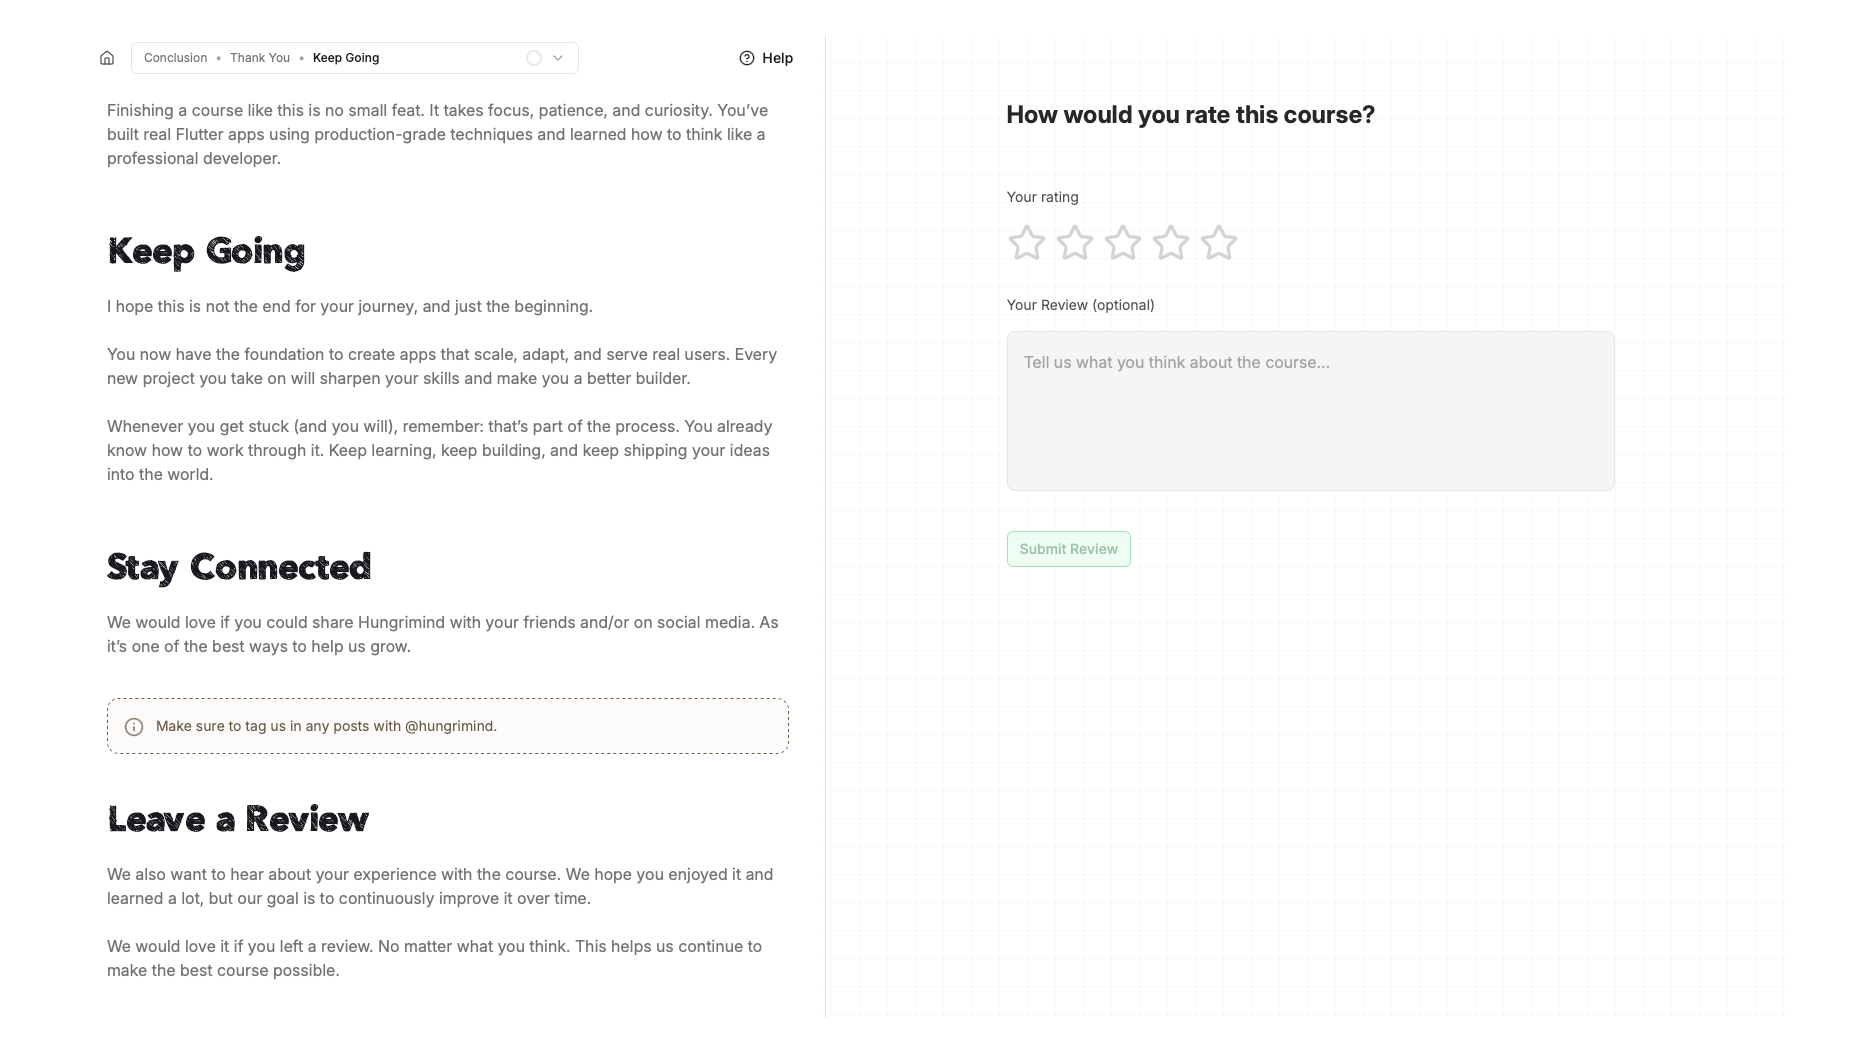Open the breadcrumb dropdown arrow next to Keep Going
Viewport: 1872px width, 1053px height.
click(x=558, y=57)
